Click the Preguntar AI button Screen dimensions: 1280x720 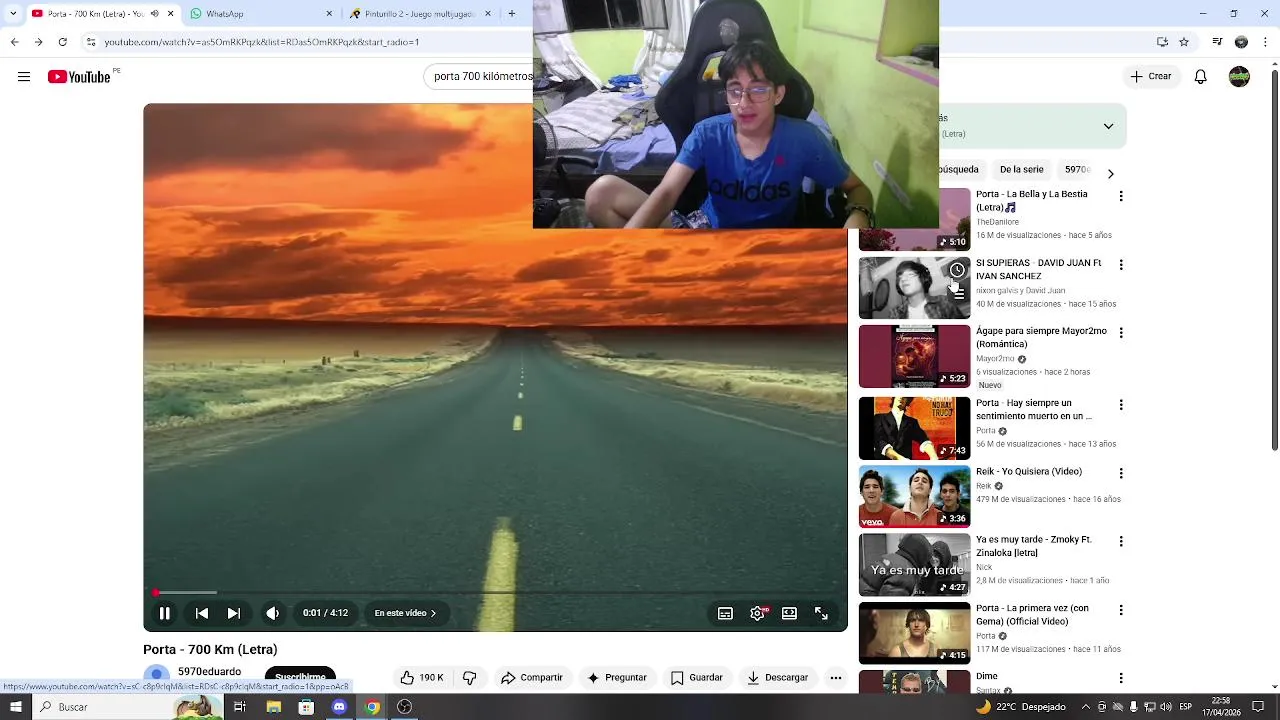coord(617,678)
